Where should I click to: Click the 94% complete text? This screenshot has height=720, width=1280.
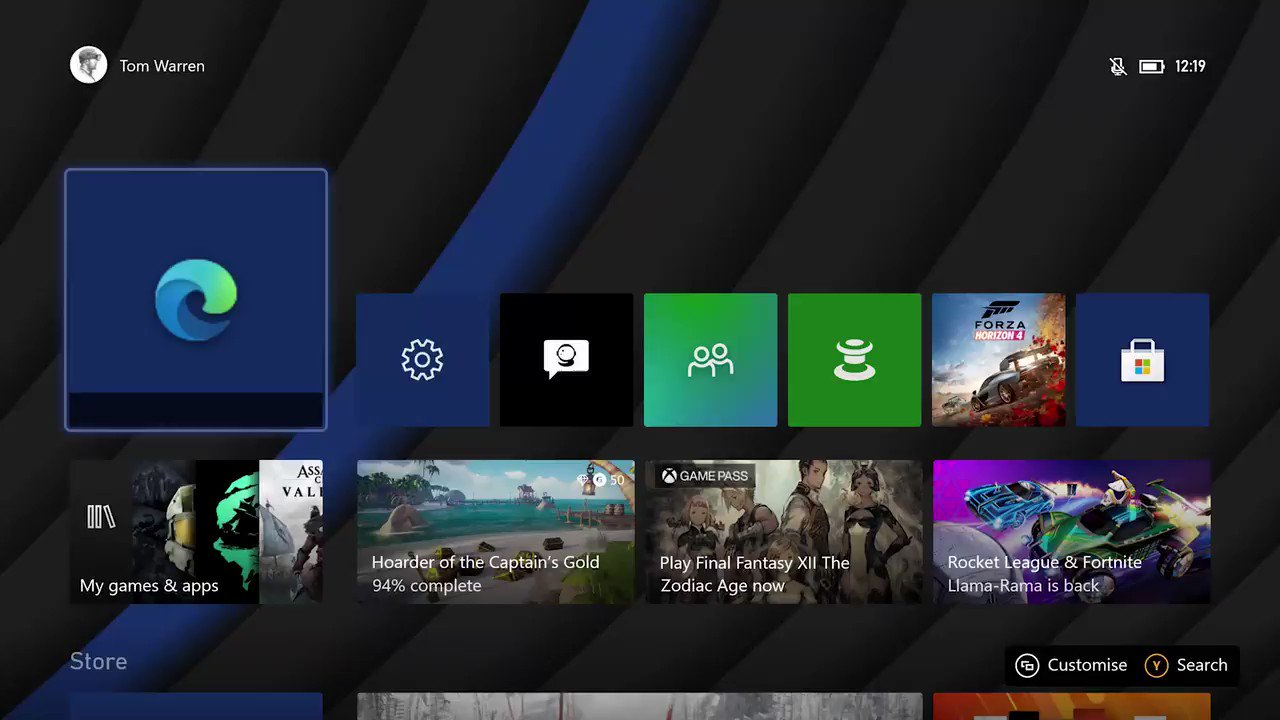click(426, 586)
